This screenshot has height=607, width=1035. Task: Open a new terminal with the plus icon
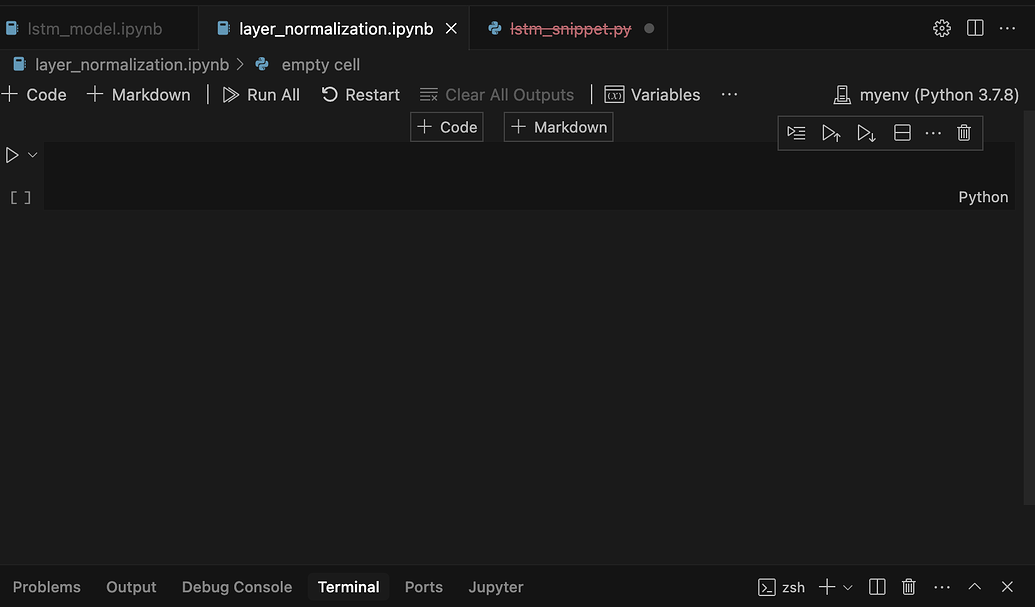(826, 587)
